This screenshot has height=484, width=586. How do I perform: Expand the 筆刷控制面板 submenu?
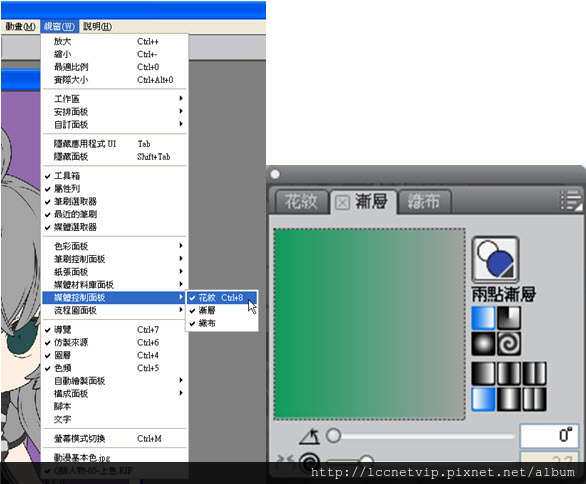[x=114, y=259]
